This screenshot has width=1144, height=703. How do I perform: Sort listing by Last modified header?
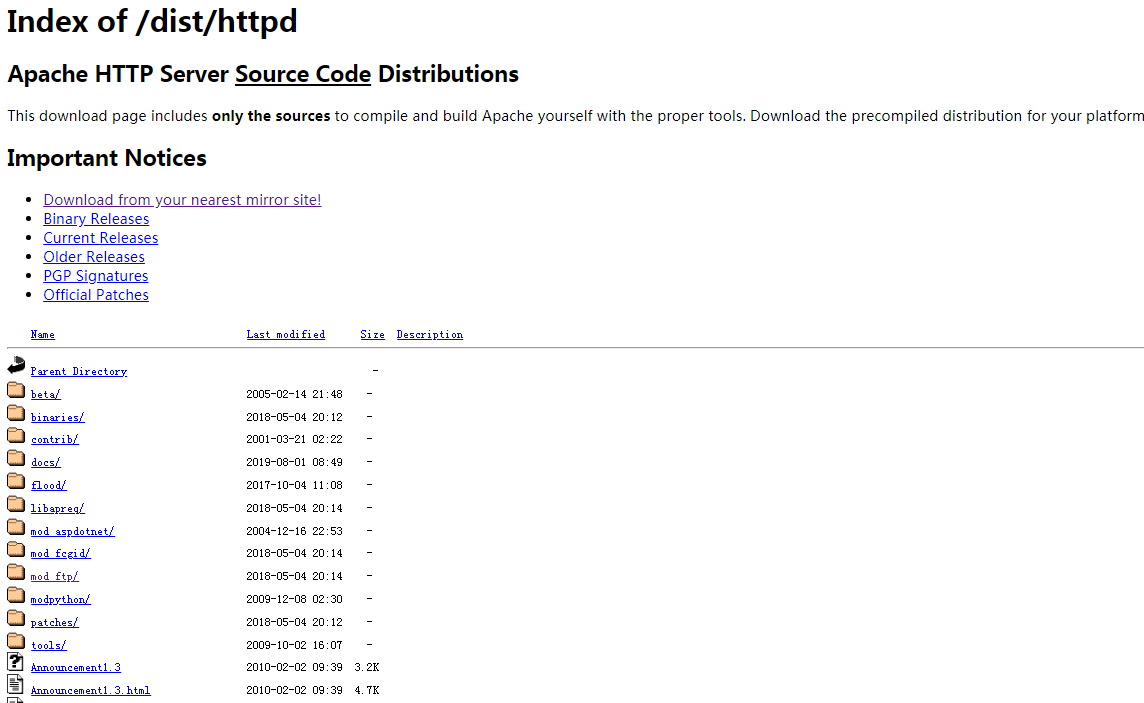(x=286, y=335)
